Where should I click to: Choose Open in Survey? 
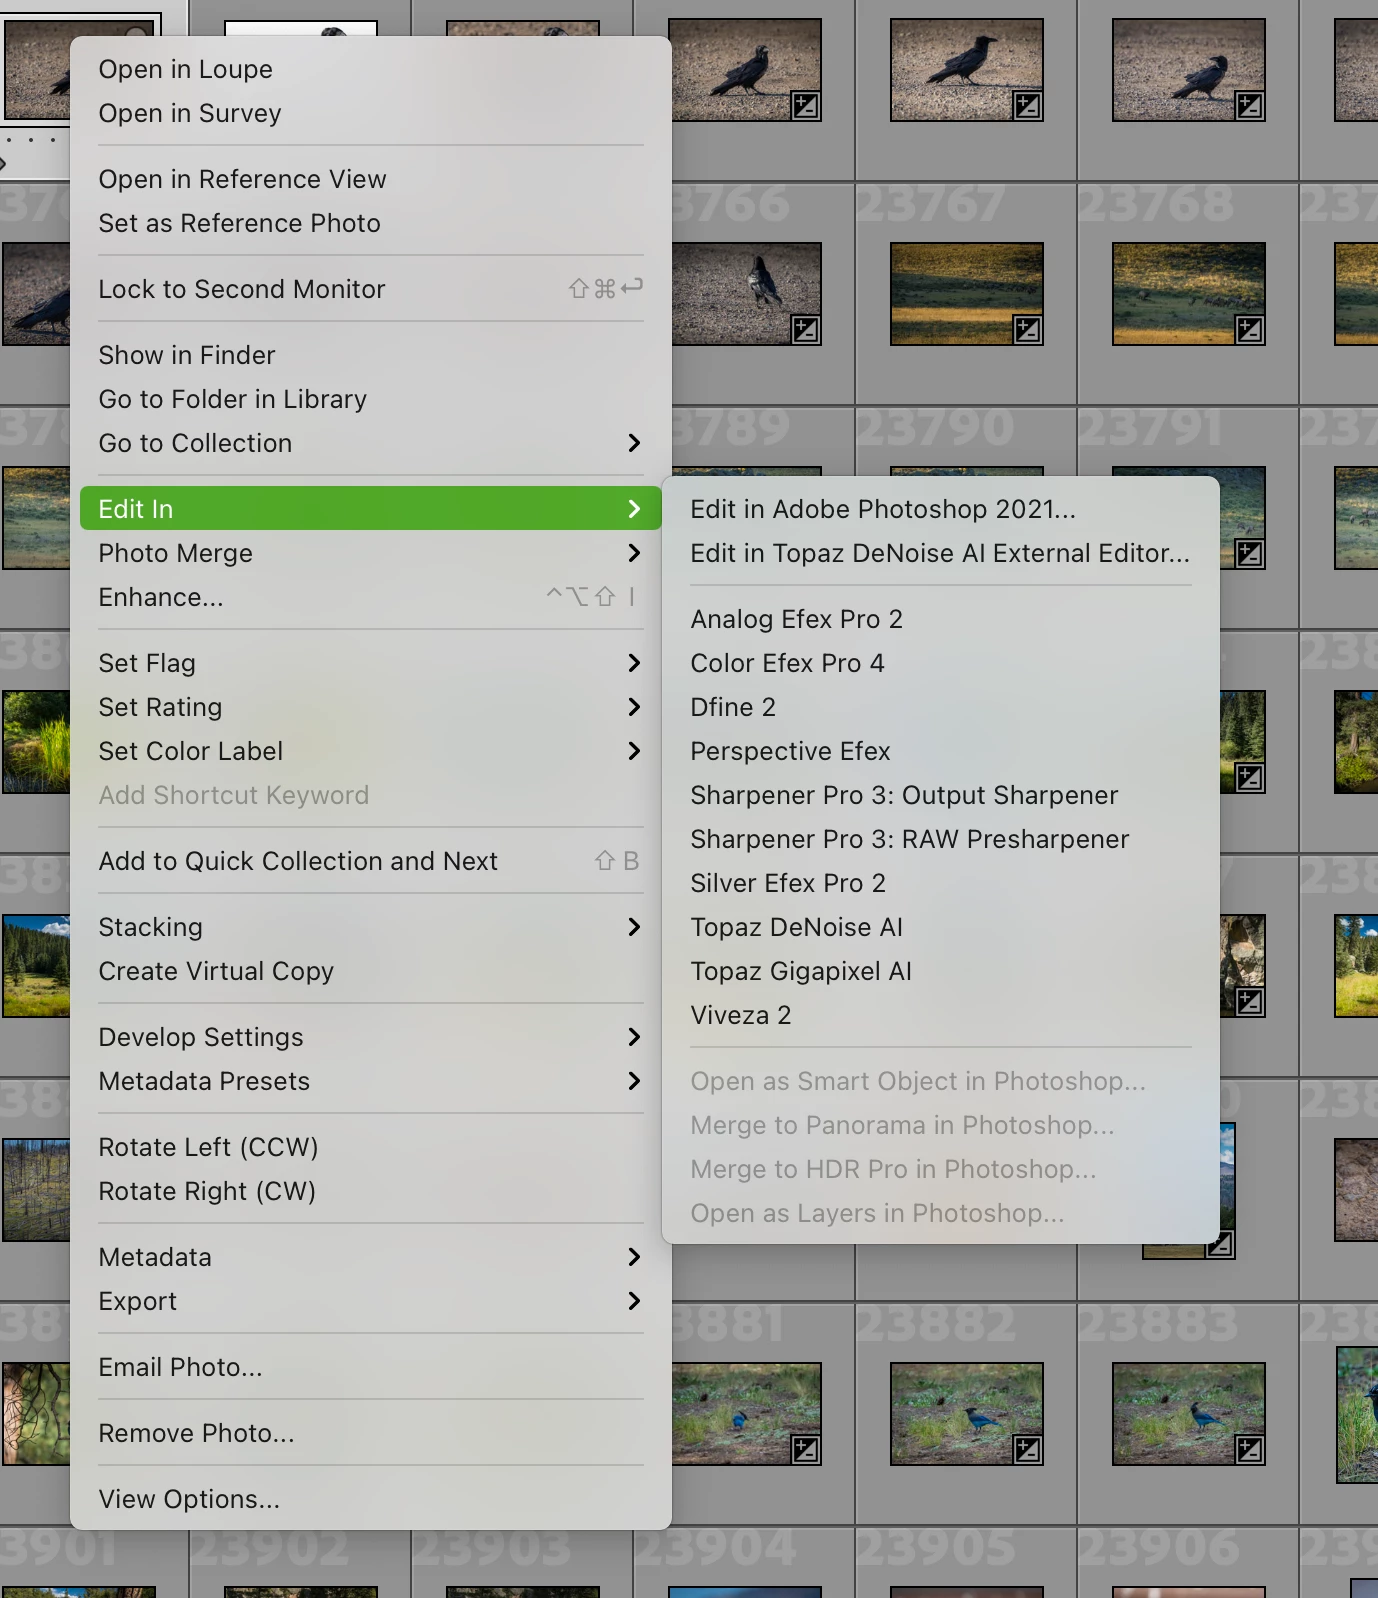pyautogui.click(x=371, y=113)
